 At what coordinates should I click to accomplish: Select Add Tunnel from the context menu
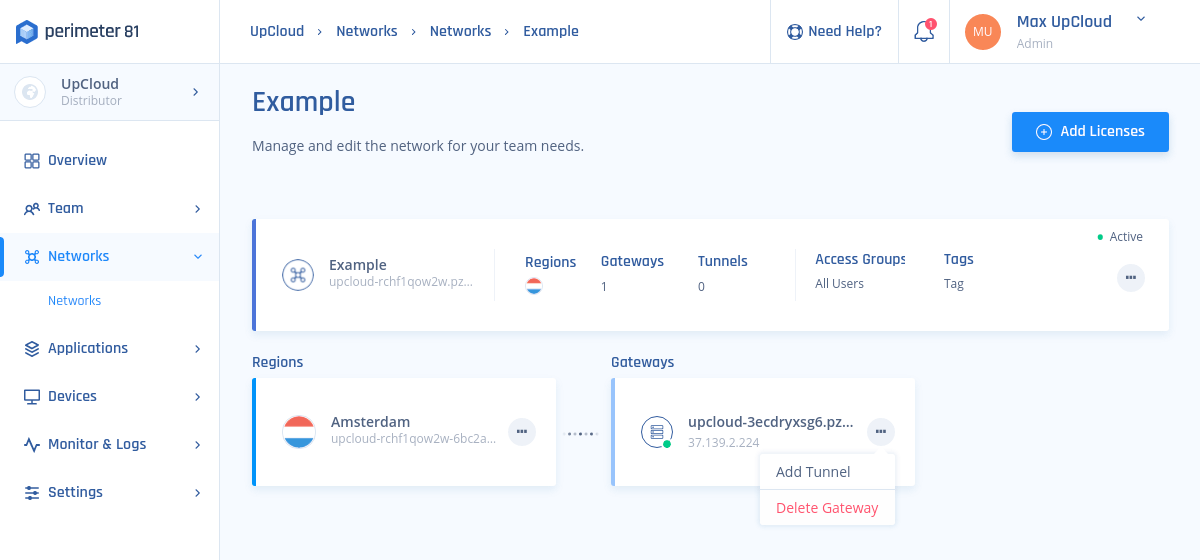click(x=813, y=472)
